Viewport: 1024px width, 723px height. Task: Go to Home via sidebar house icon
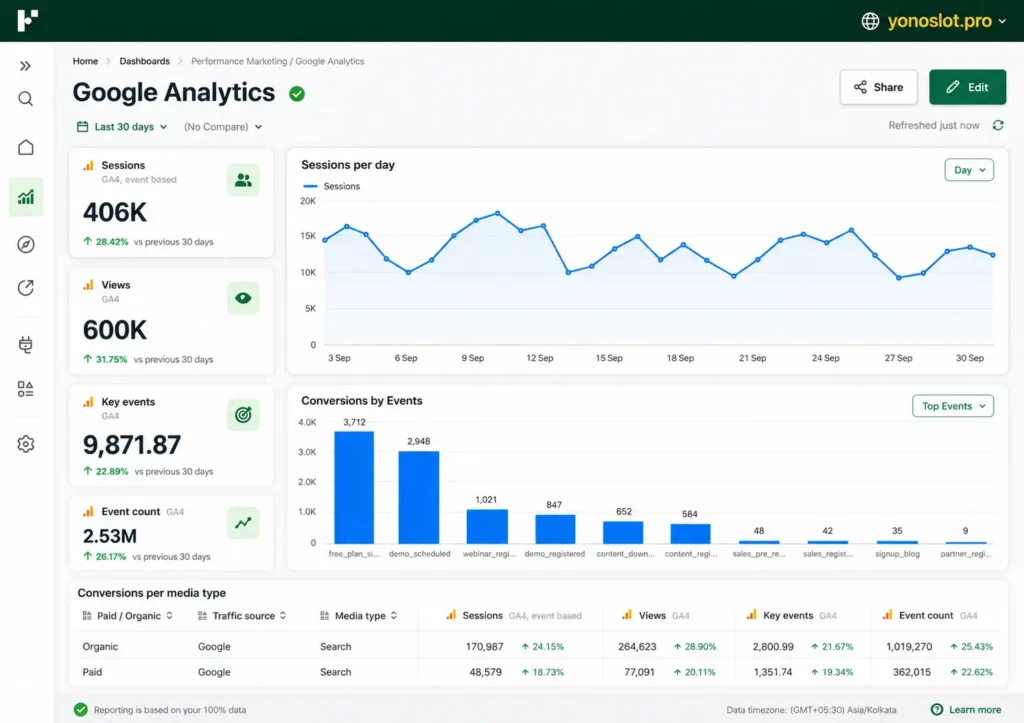pos(25,148)
